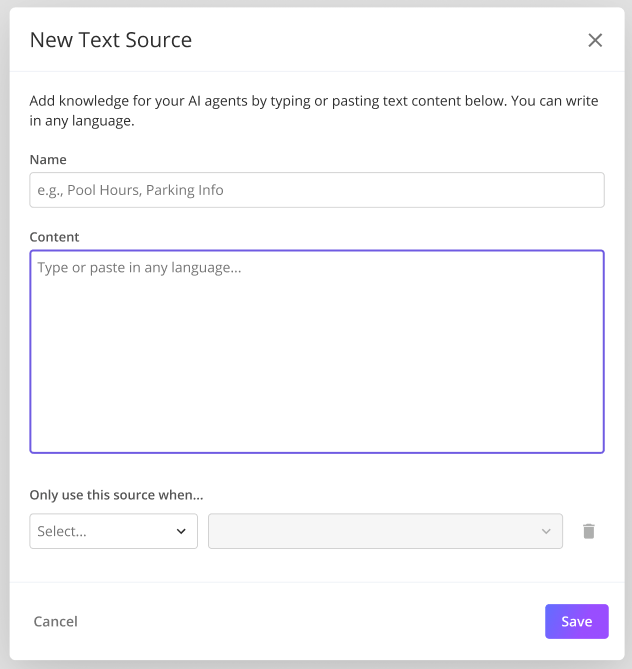The width and height of the screenshot is (632, 669).
Task: Open the Select... condition dropdown
Action: tap(113, 531)
